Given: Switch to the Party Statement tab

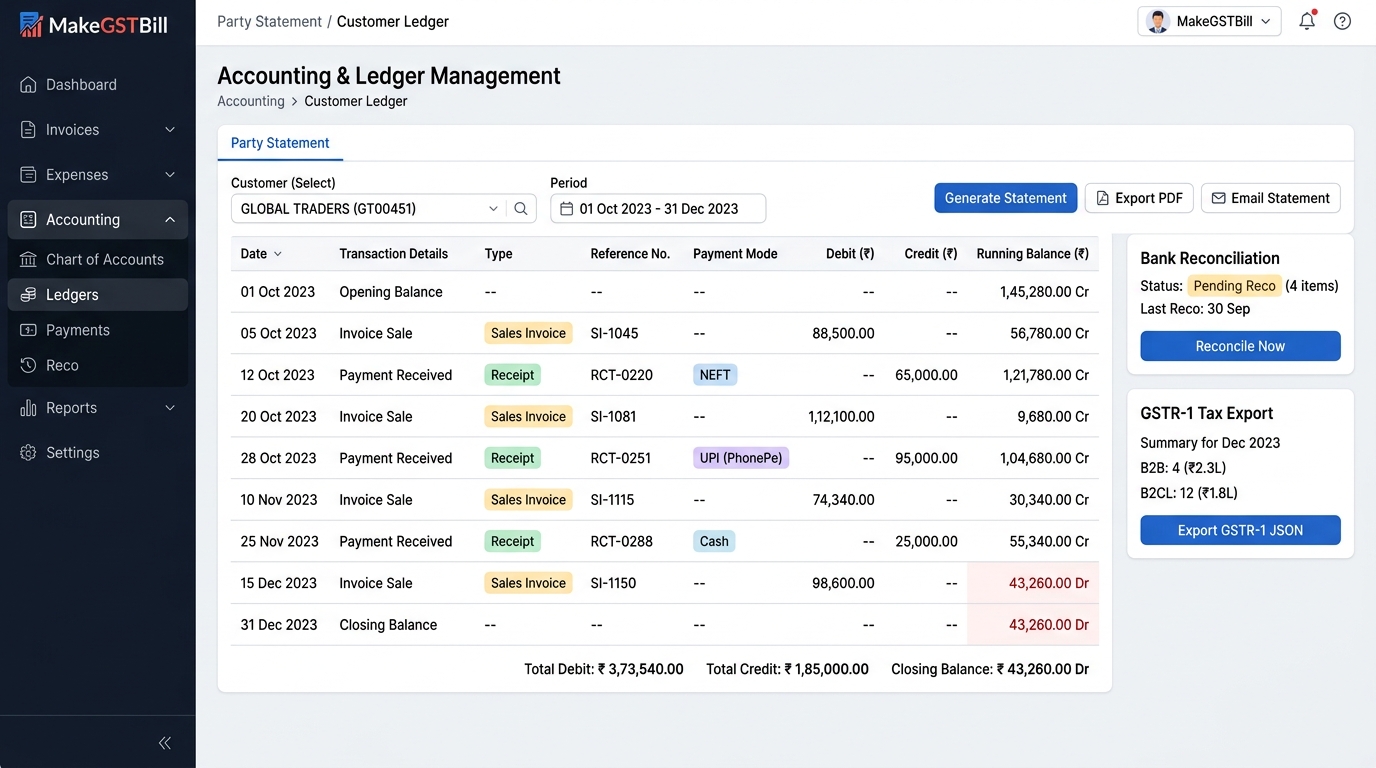Looking at the screenshot, I should (280, 143).
